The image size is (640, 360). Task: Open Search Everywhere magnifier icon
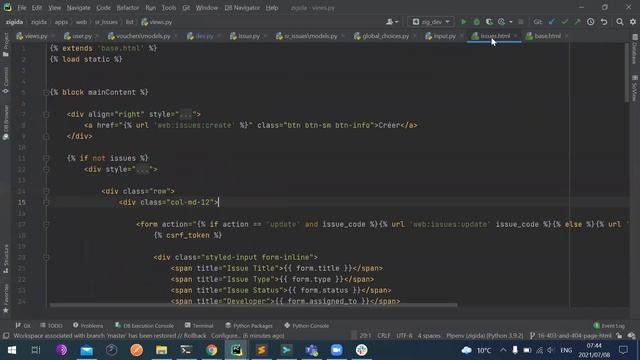[620, 22]
